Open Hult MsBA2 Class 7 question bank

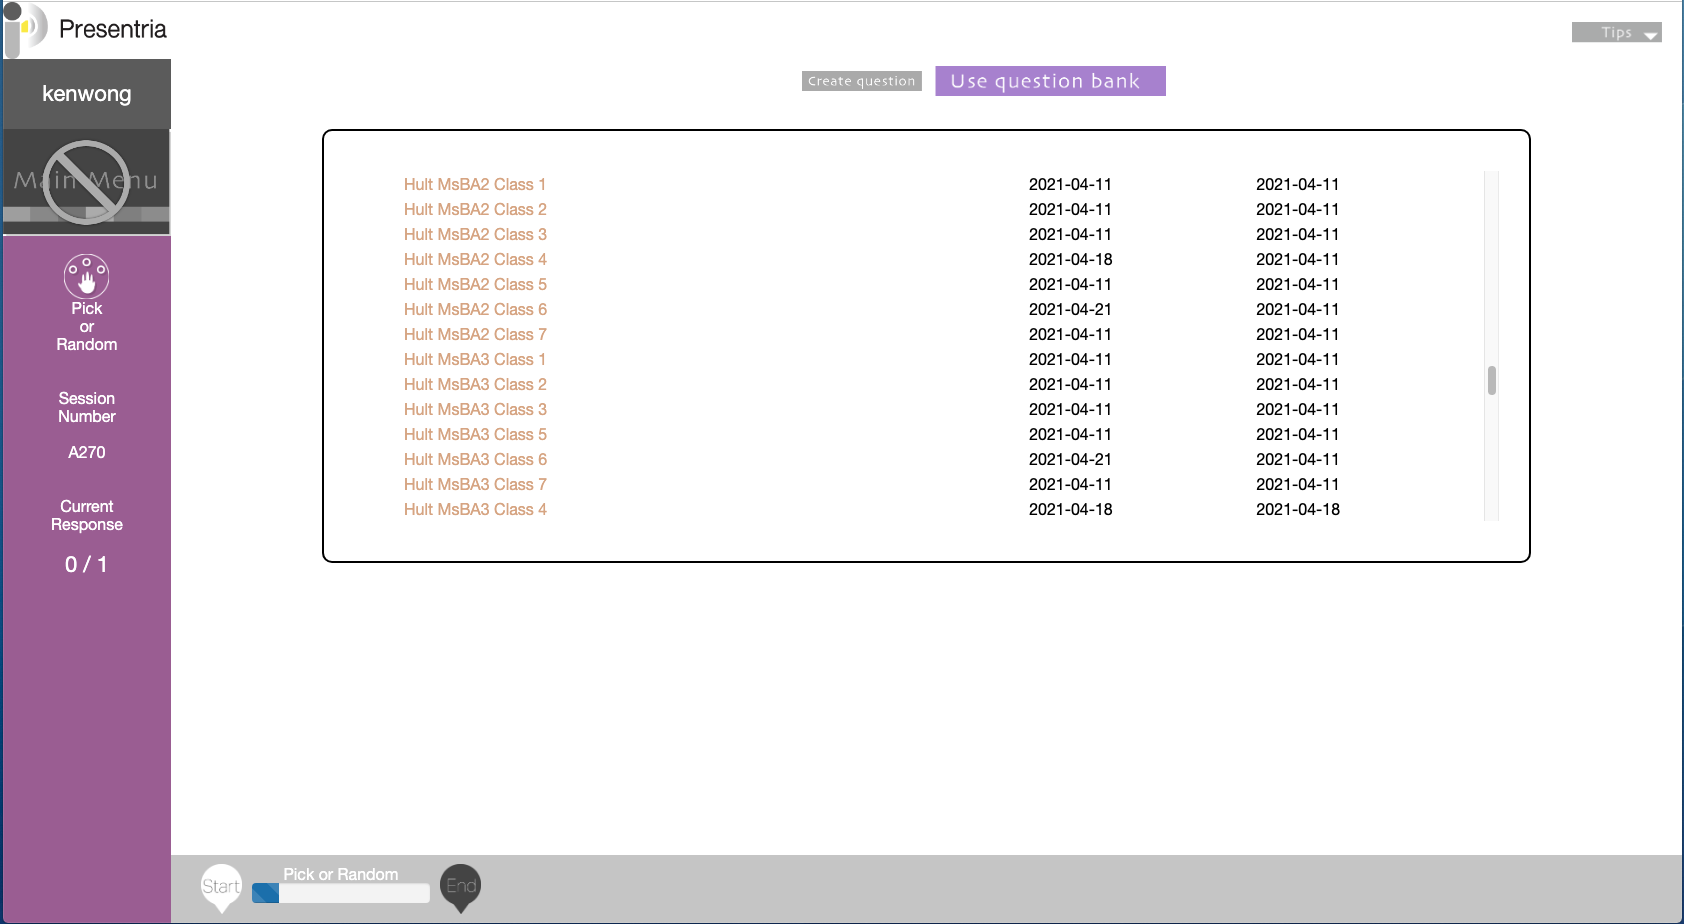(475, 334)
